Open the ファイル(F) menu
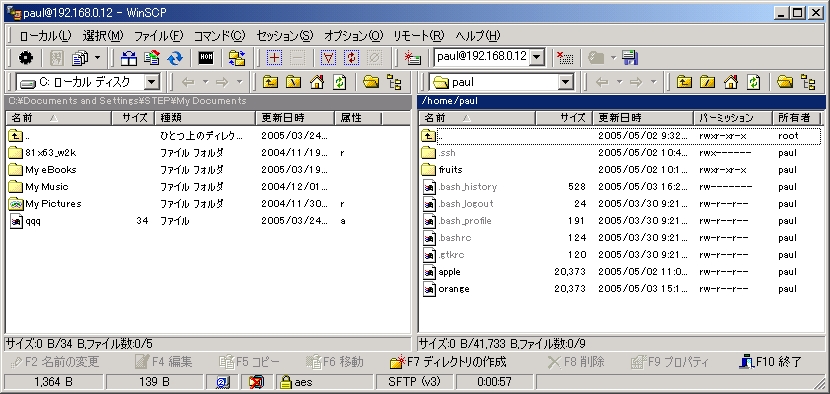Image resolution: width=830 pixels, height=394 pixels. (158, 36)
